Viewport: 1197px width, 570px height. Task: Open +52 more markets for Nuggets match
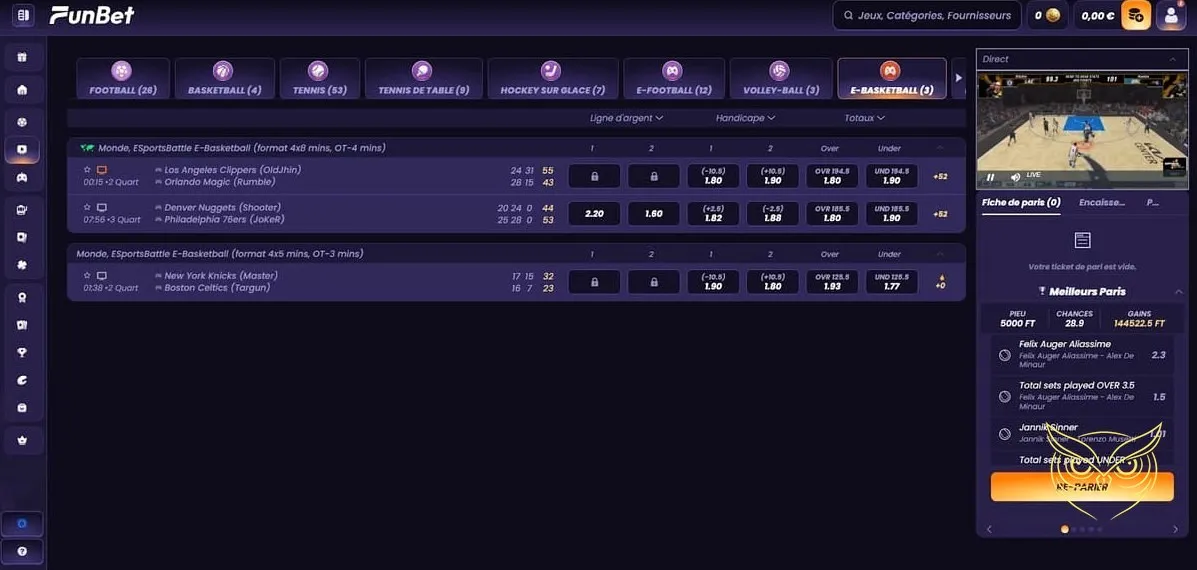940,214
